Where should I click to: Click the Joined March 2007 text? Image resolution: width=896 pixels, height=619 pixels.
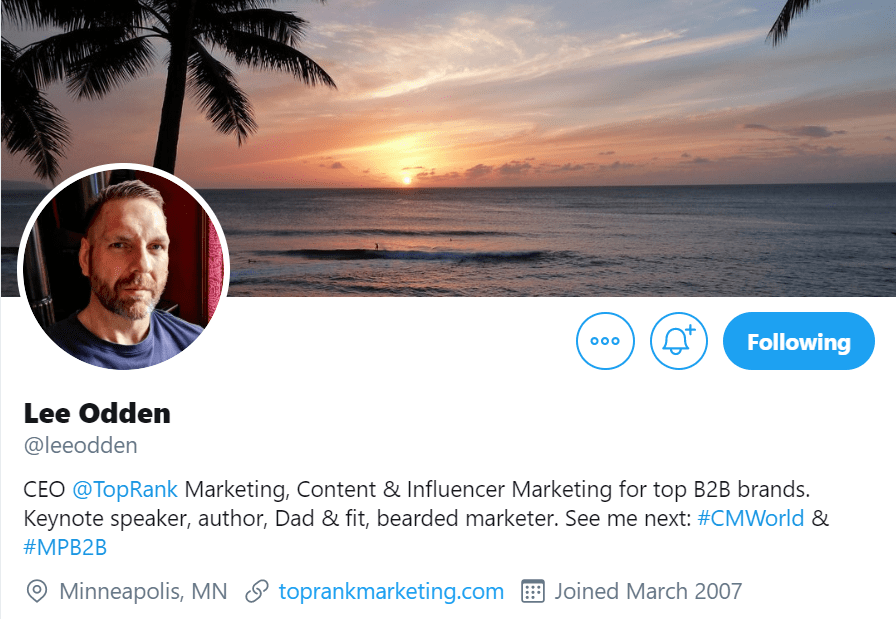[649, 592]
